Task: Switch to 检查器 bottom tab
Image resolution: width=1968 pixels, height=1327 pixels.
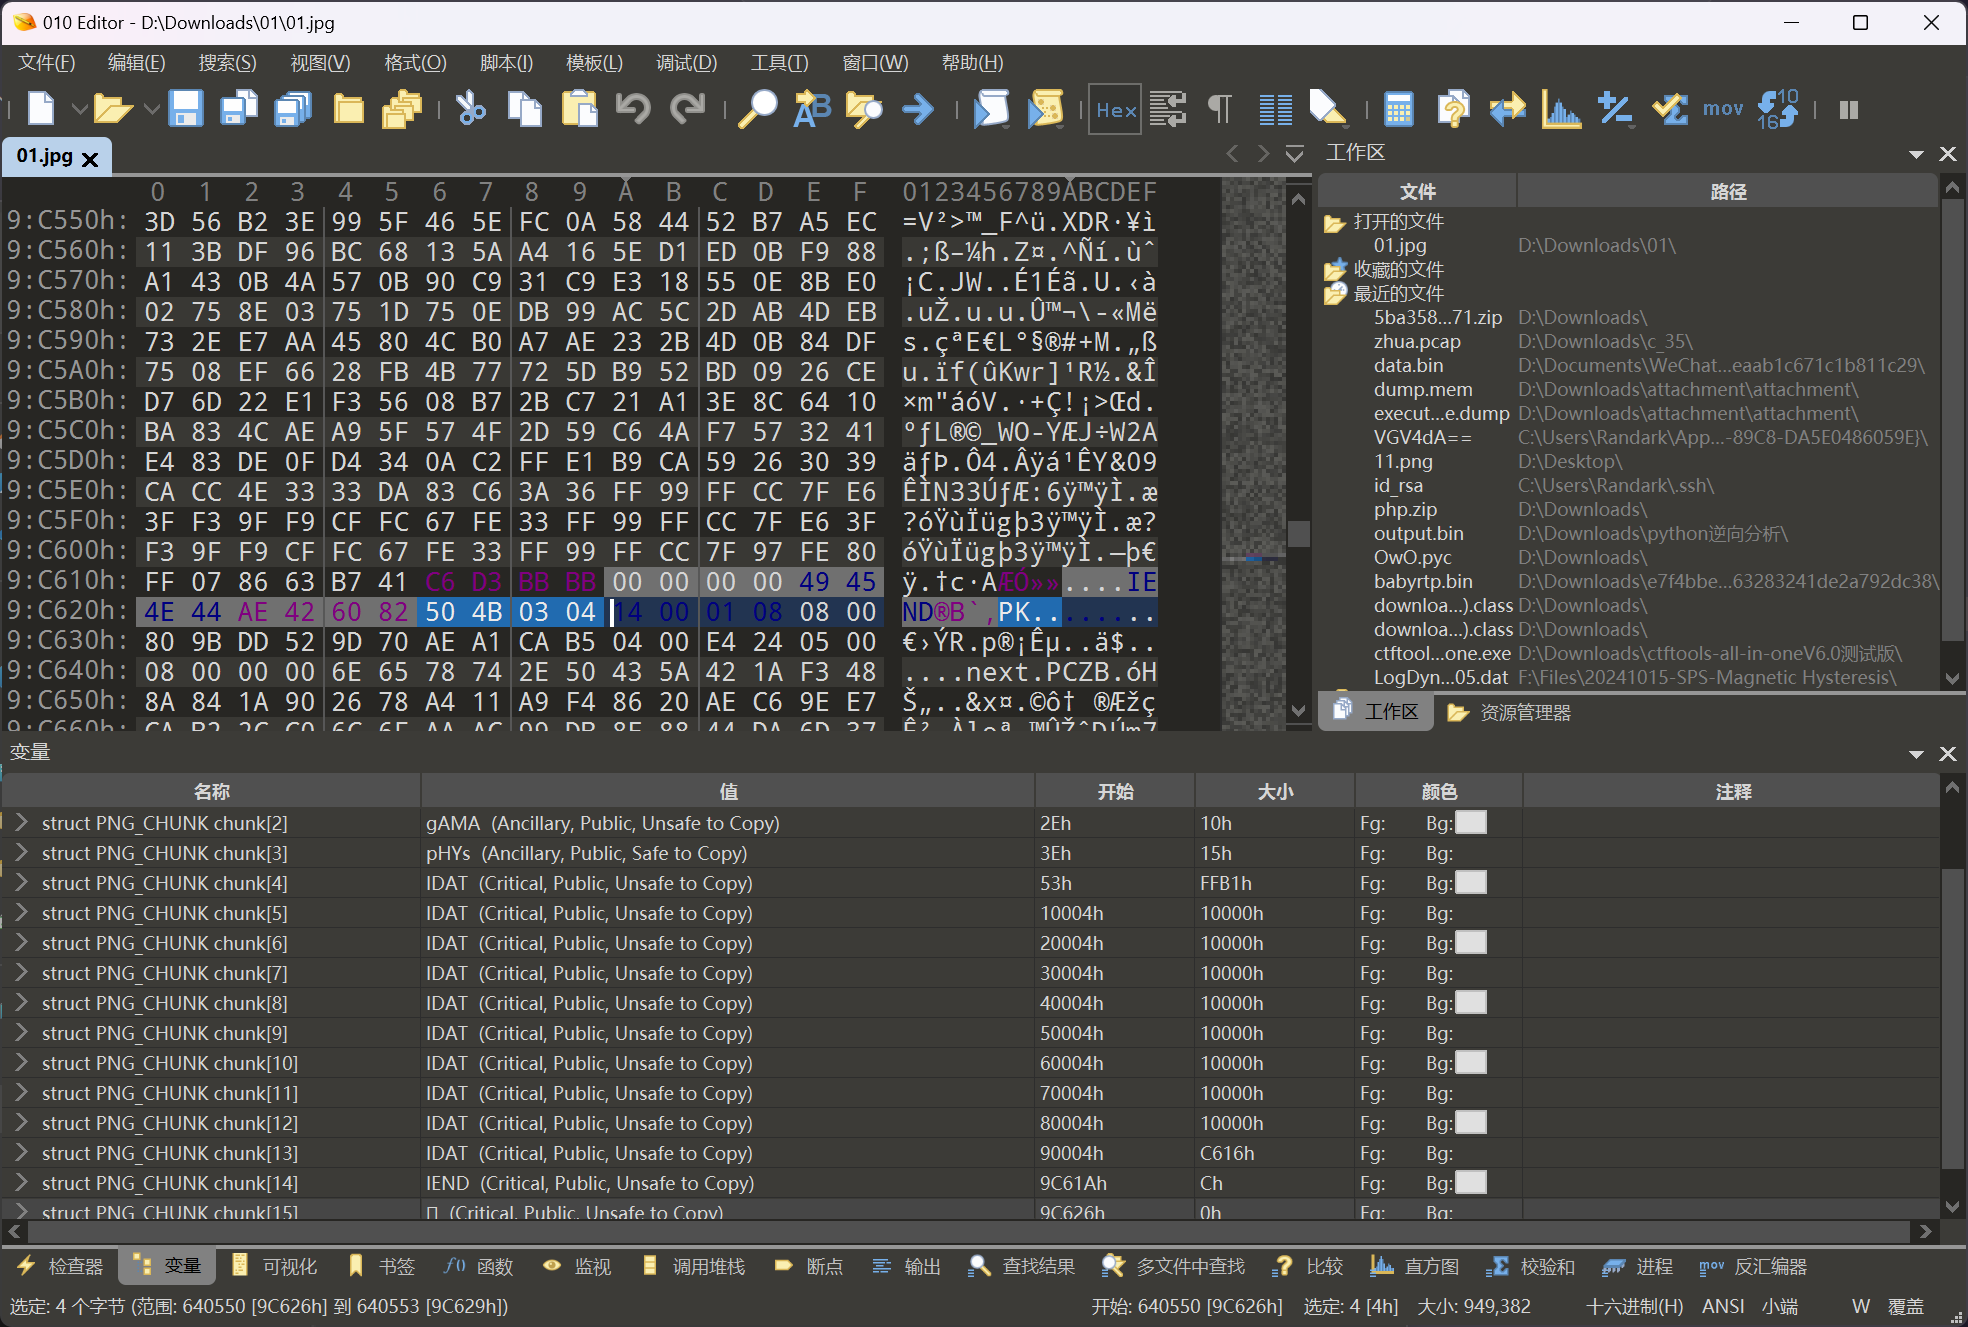Action: [x=60, y=1266]
